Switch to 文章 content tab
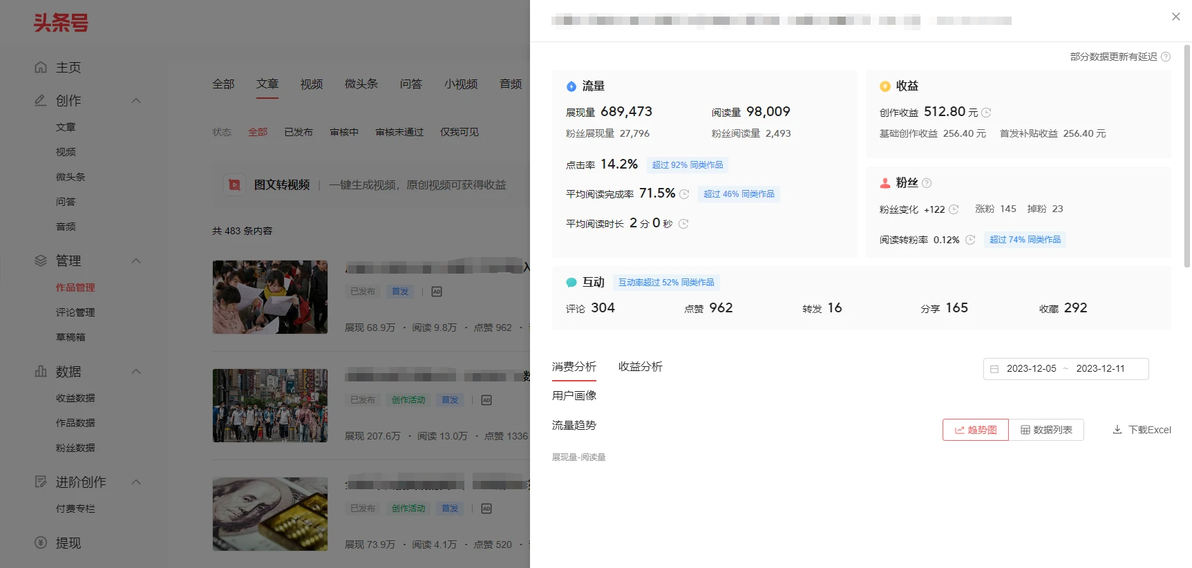 tap(267, 84)
